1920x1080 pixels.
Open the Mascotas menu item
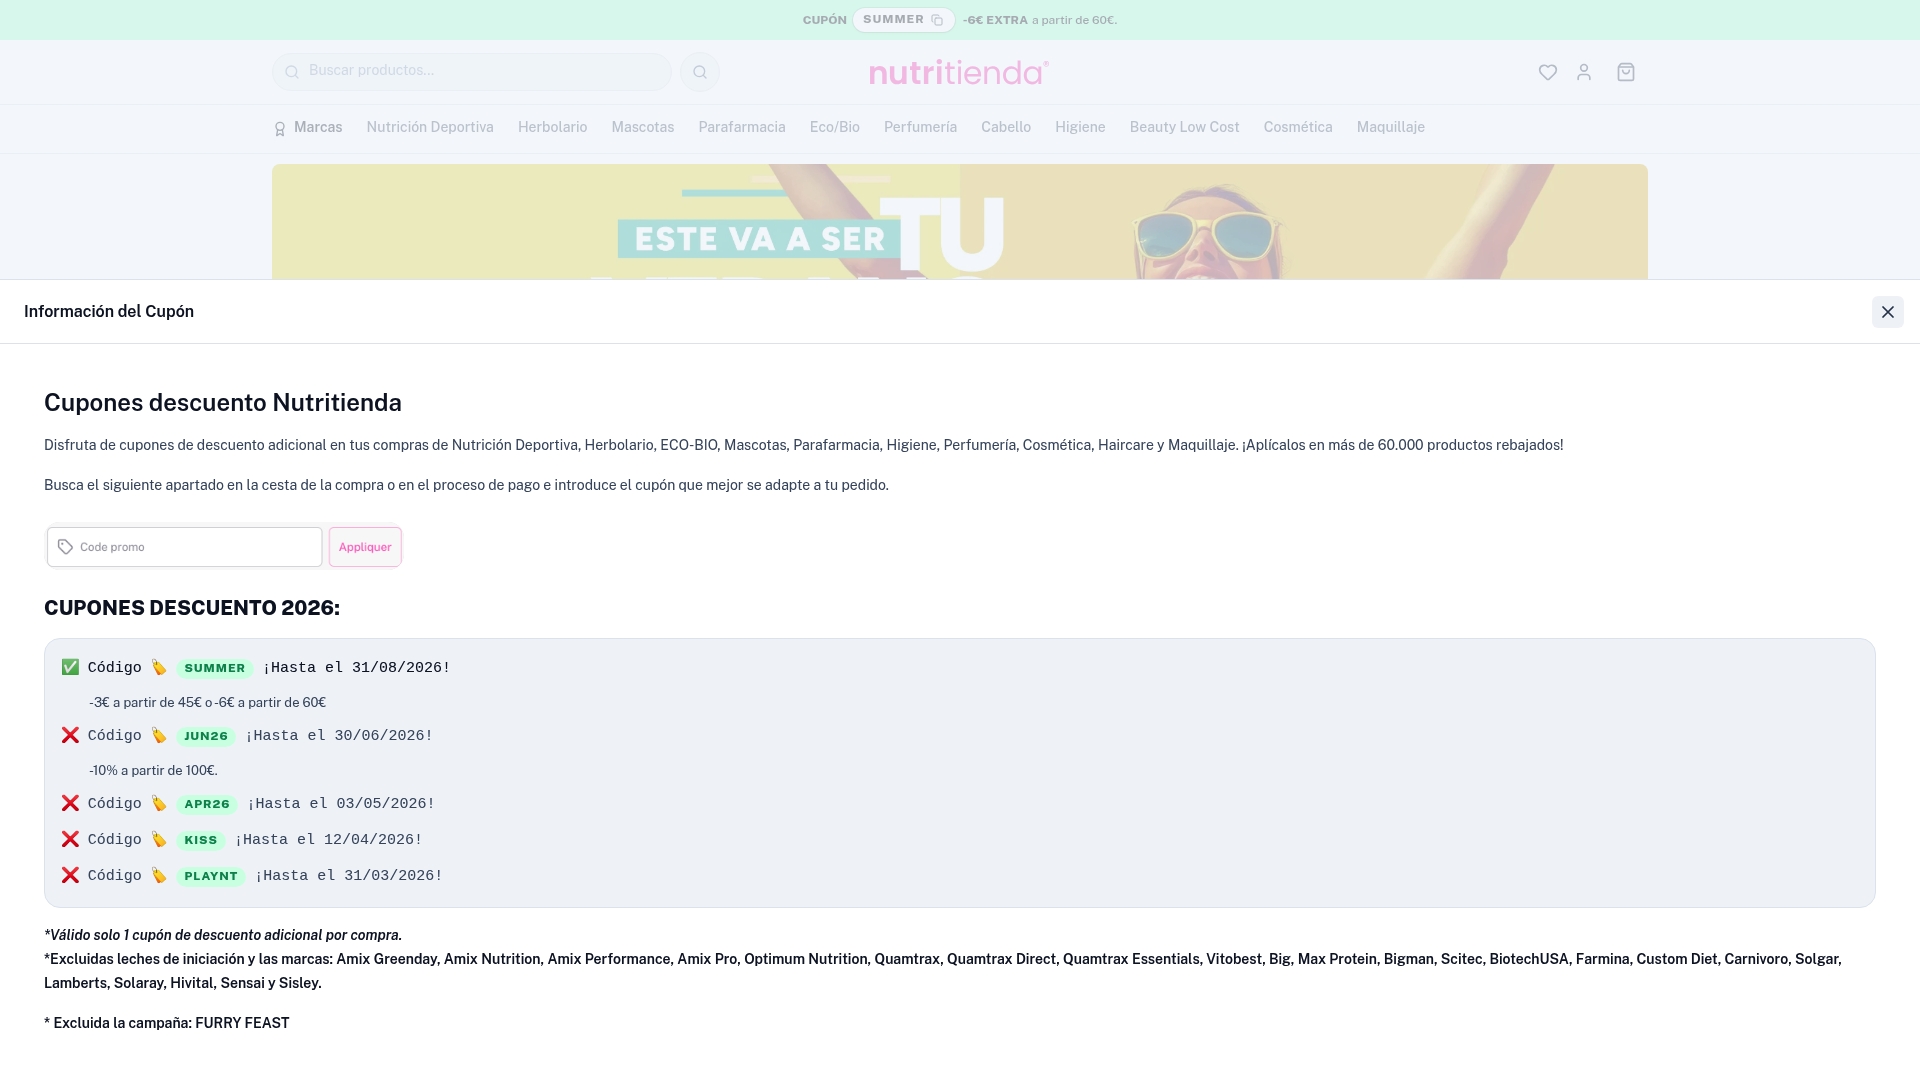point(643,127)
